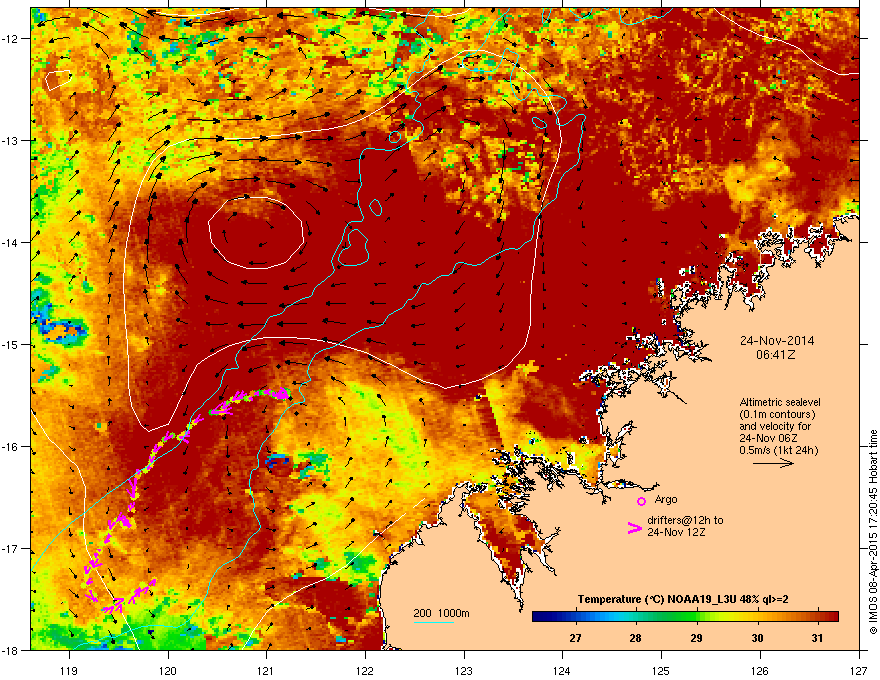This screenshot has height=680, width=880.
Task: Click the 'drifters@12h to' legend text
Action: click(x=685, y=520)
